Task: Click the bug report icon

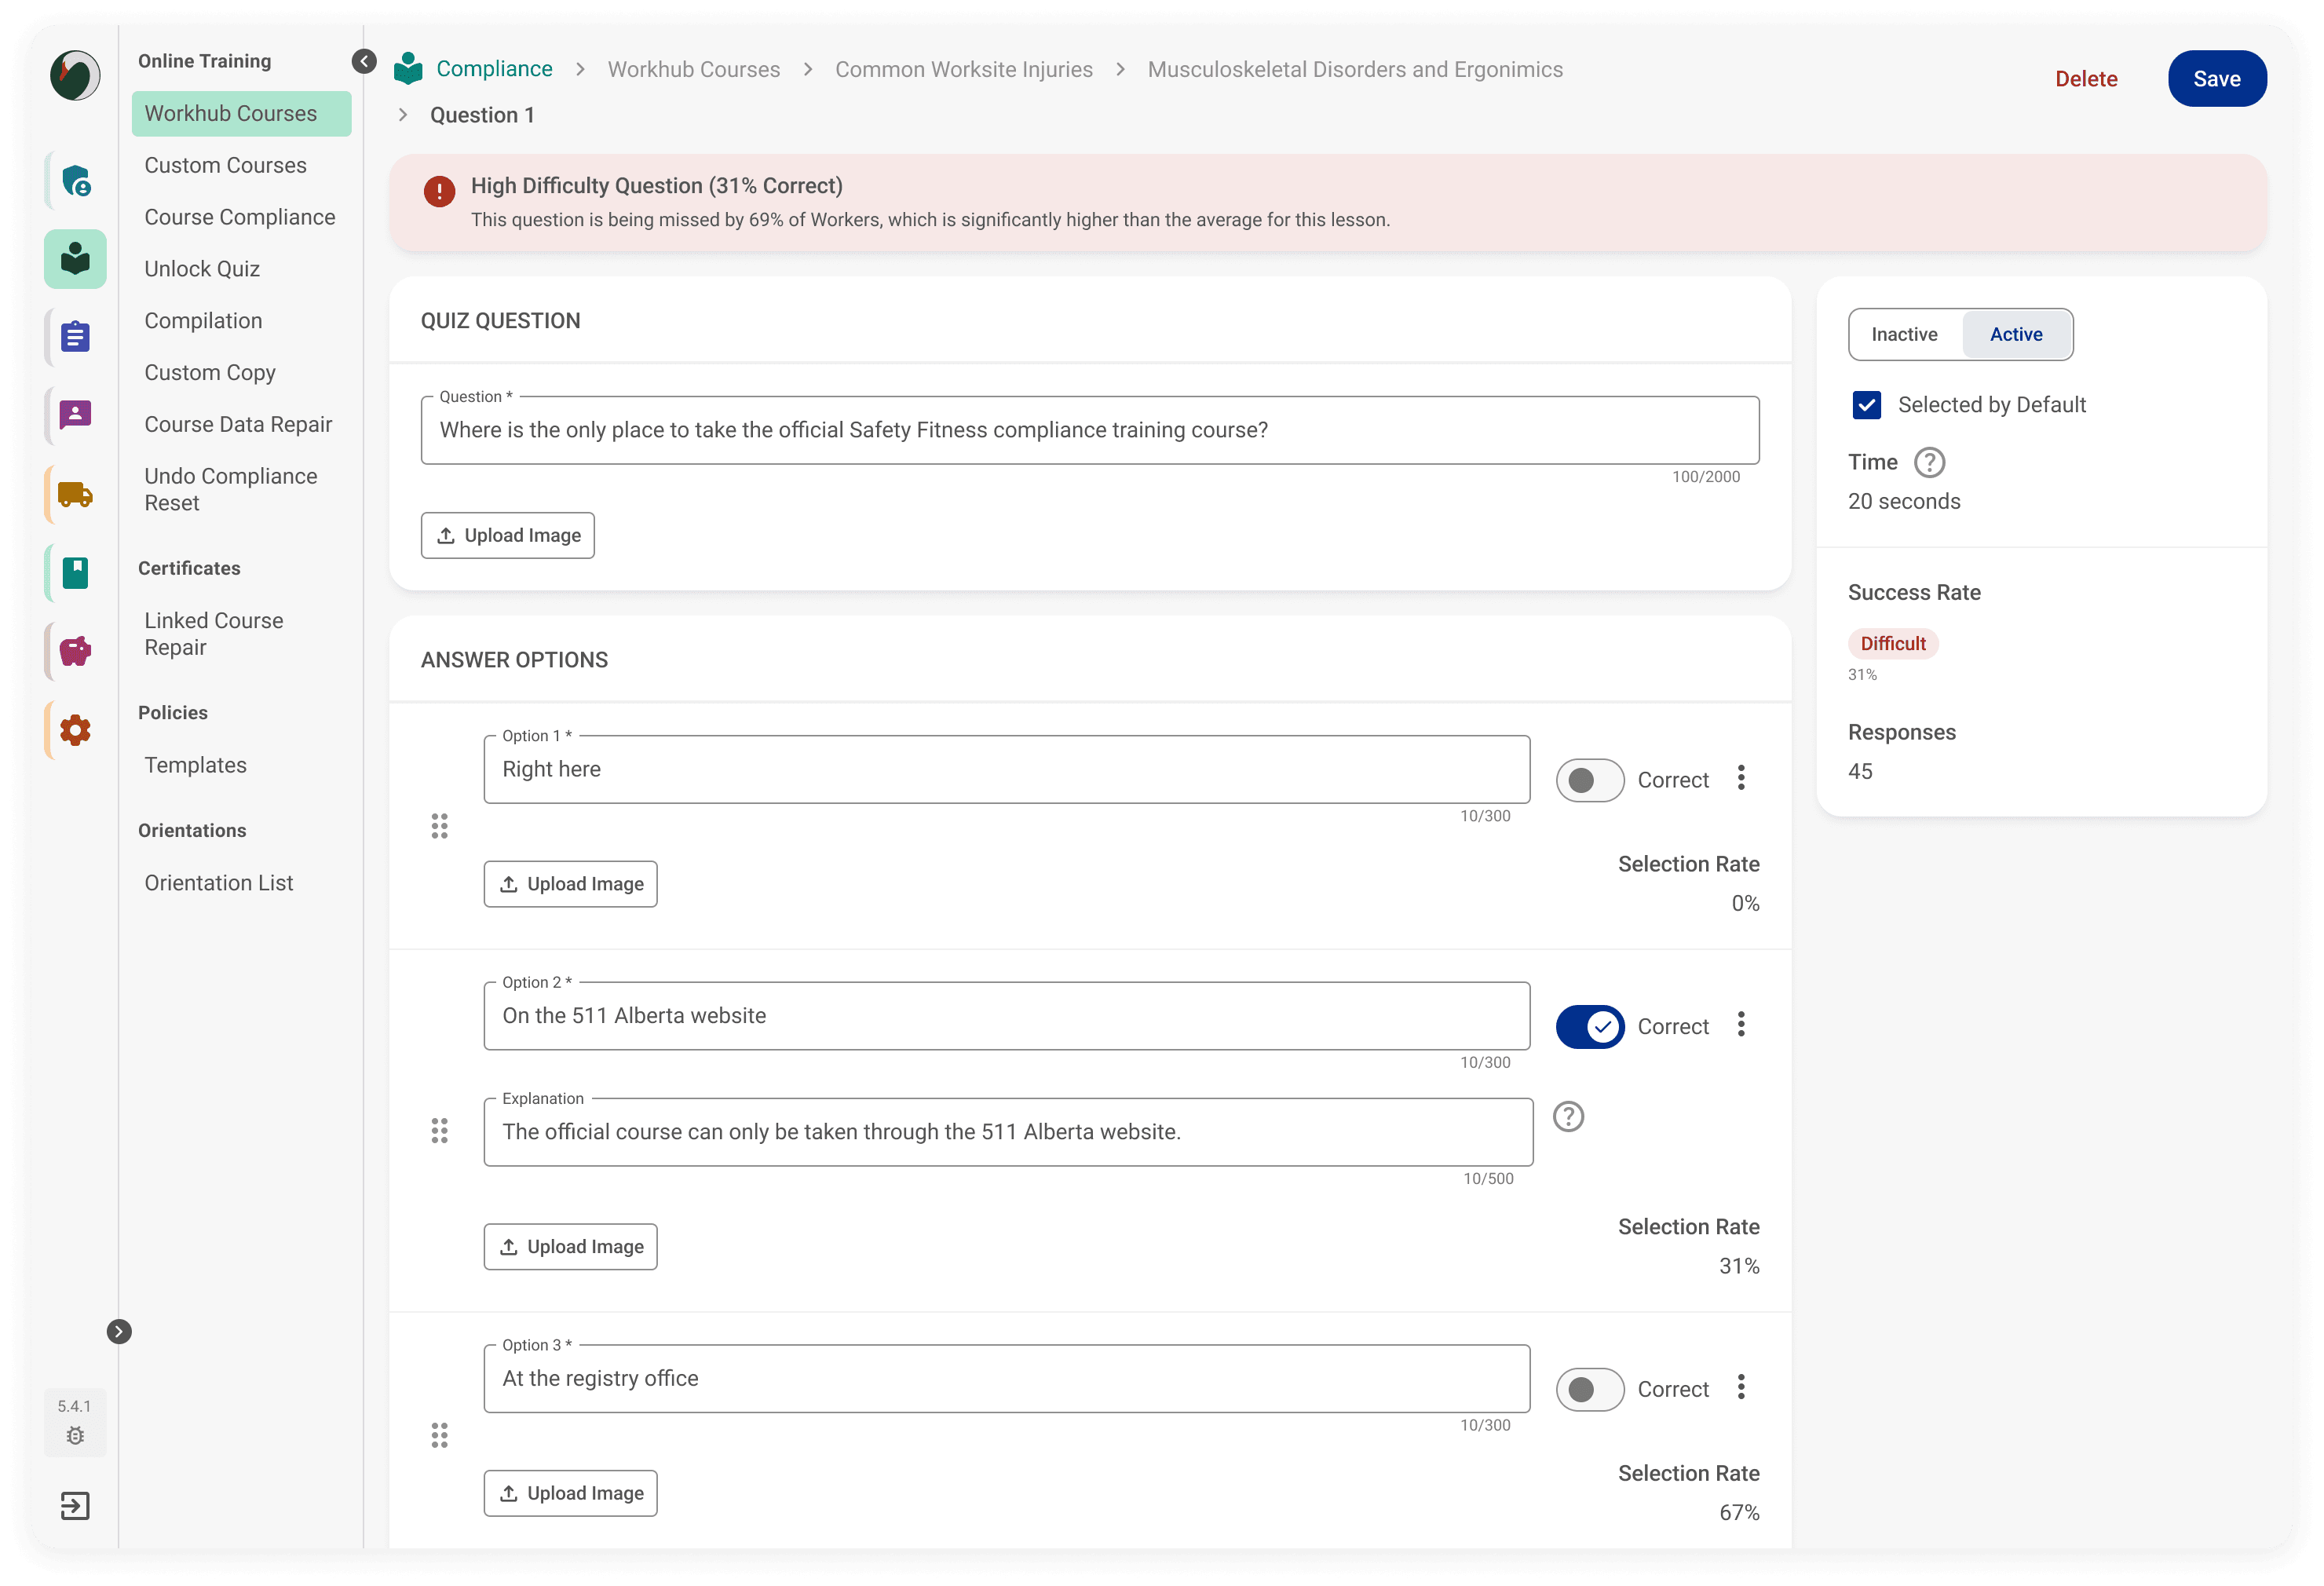Action: [x=75, y=1436]
